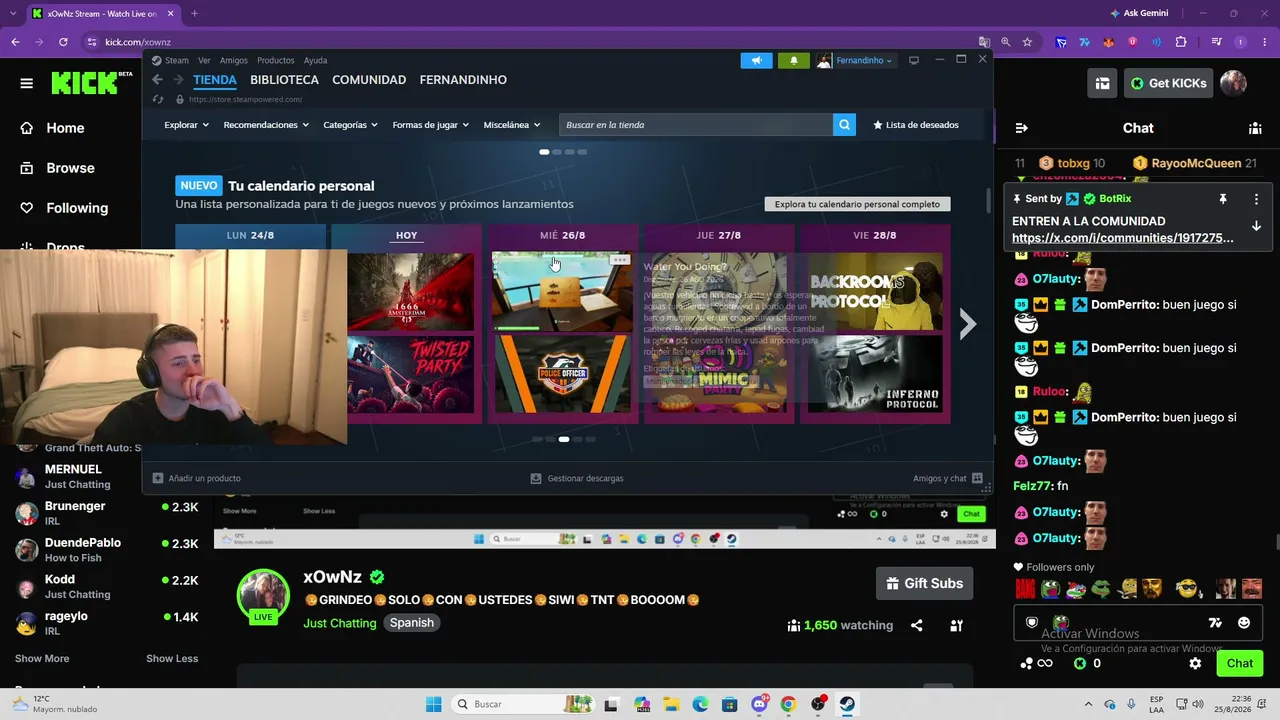Switch to Steam COMUNIDAD tab
Screen dimensions: 1280x720
pyautogui.click(x=369, y=80)
